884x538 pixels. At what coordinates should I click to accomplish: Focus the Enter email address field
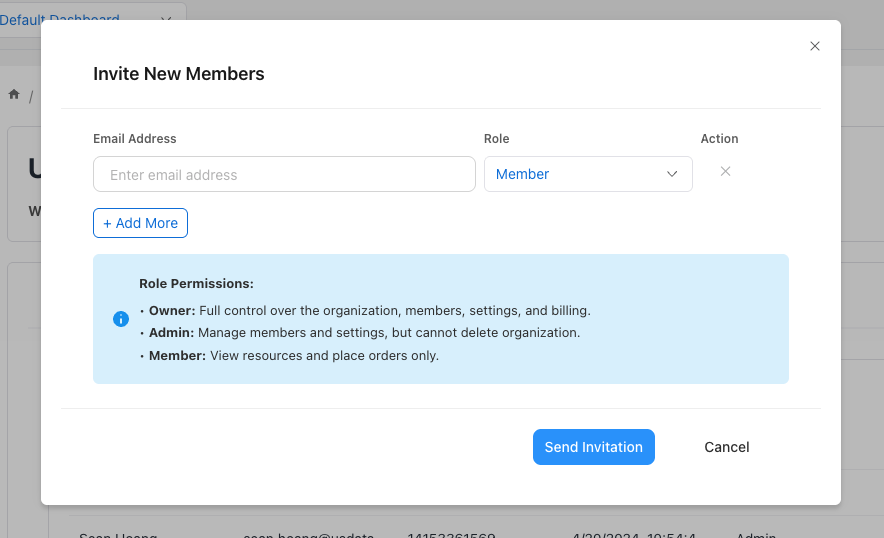(x=284, y=174)
